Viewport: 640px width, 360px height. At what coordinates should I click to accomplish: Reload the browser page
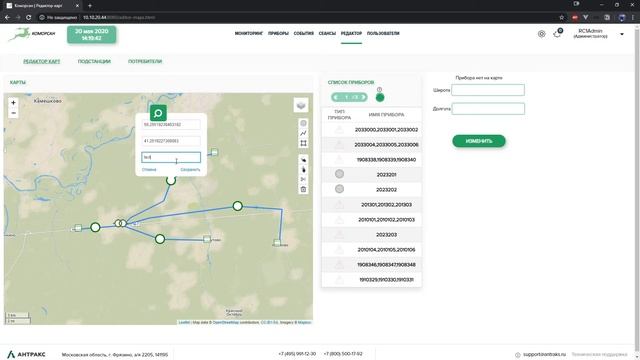(29, 18)
